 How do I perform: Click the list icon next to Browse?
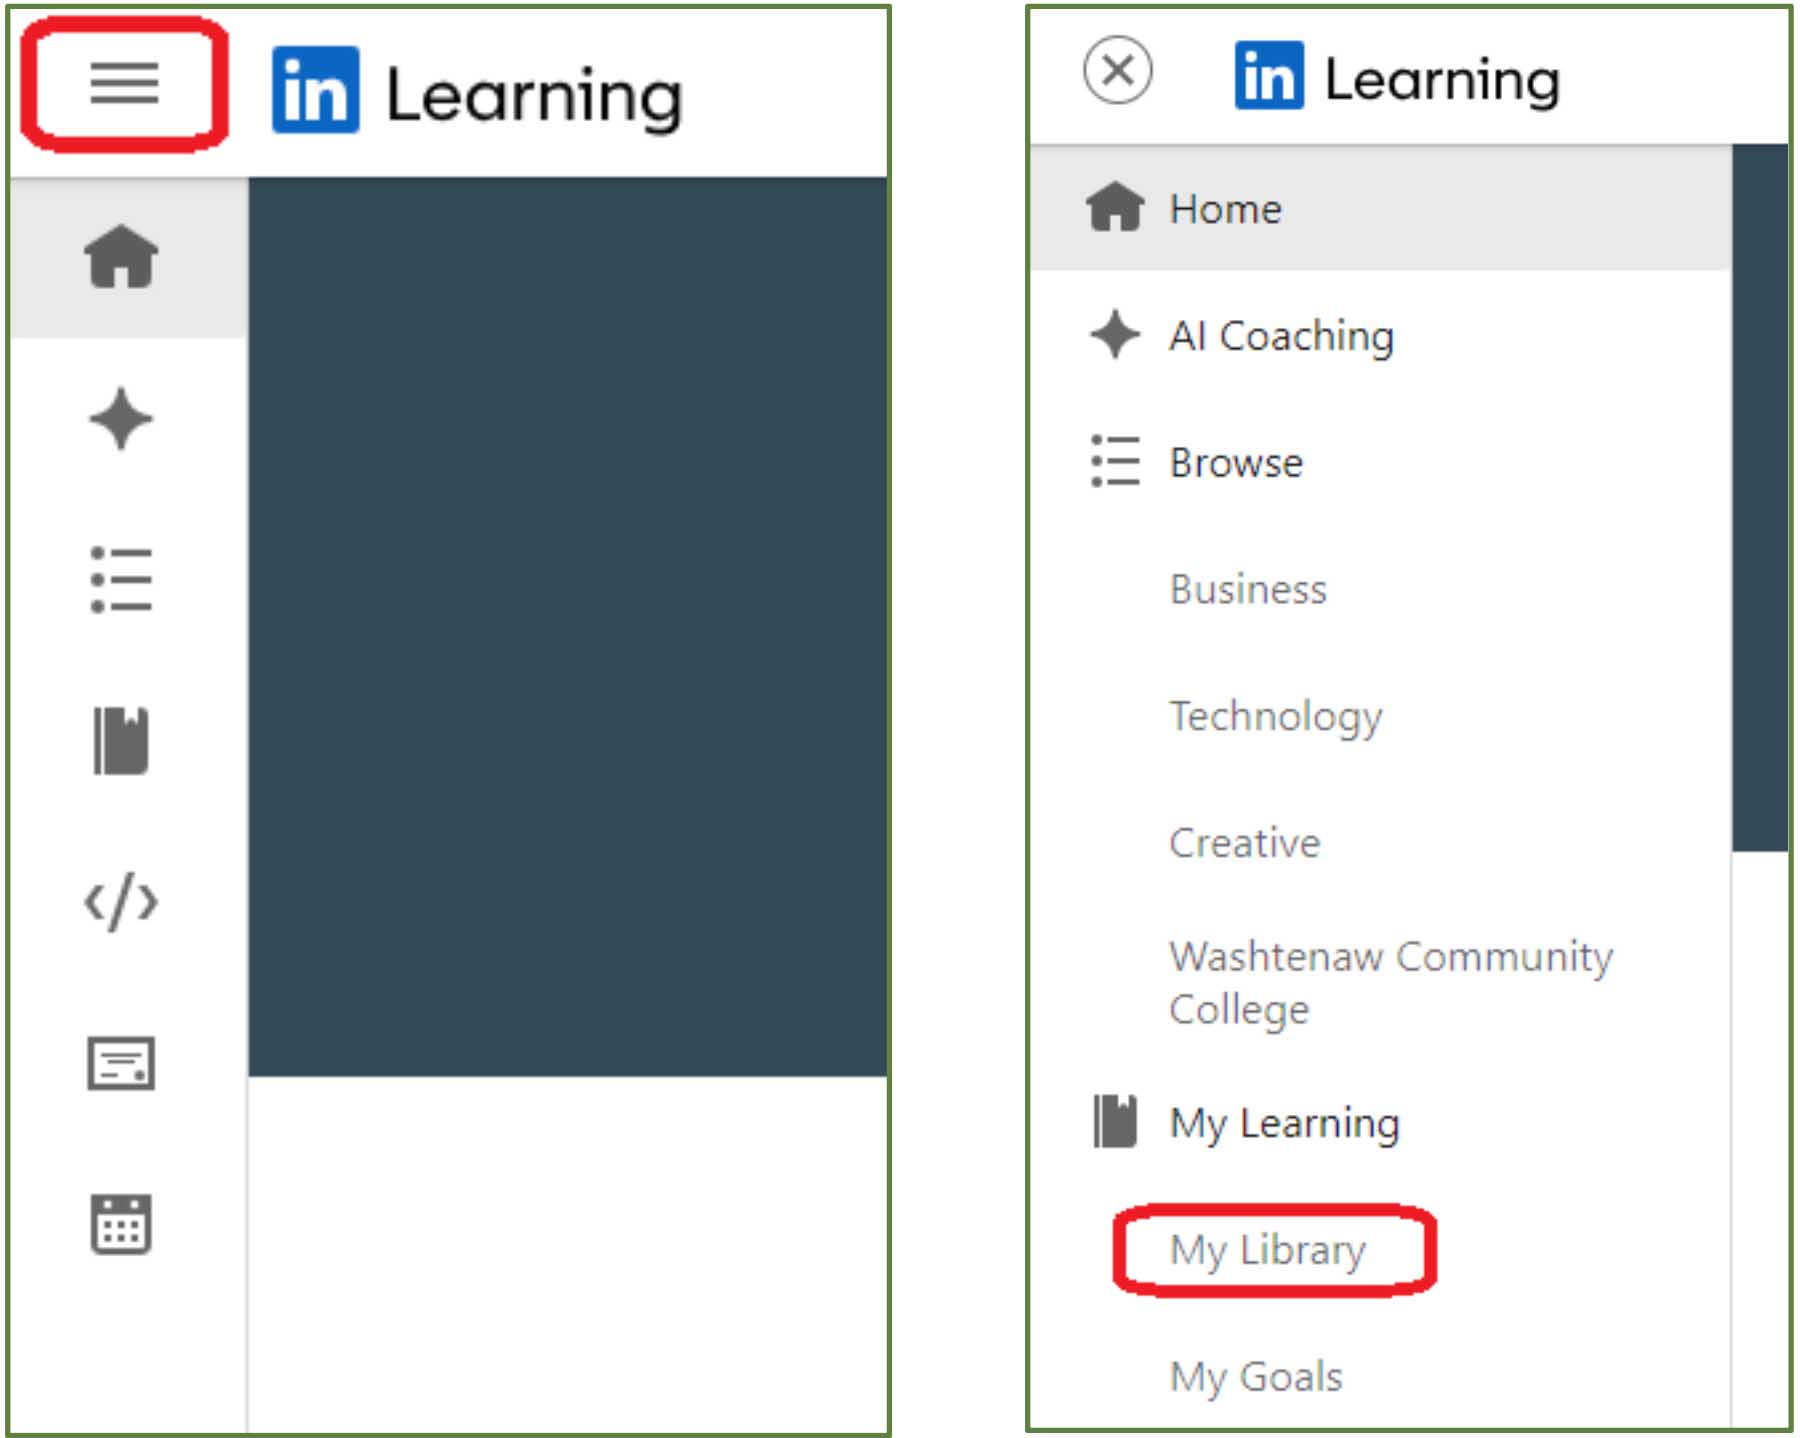[1115, 461]
